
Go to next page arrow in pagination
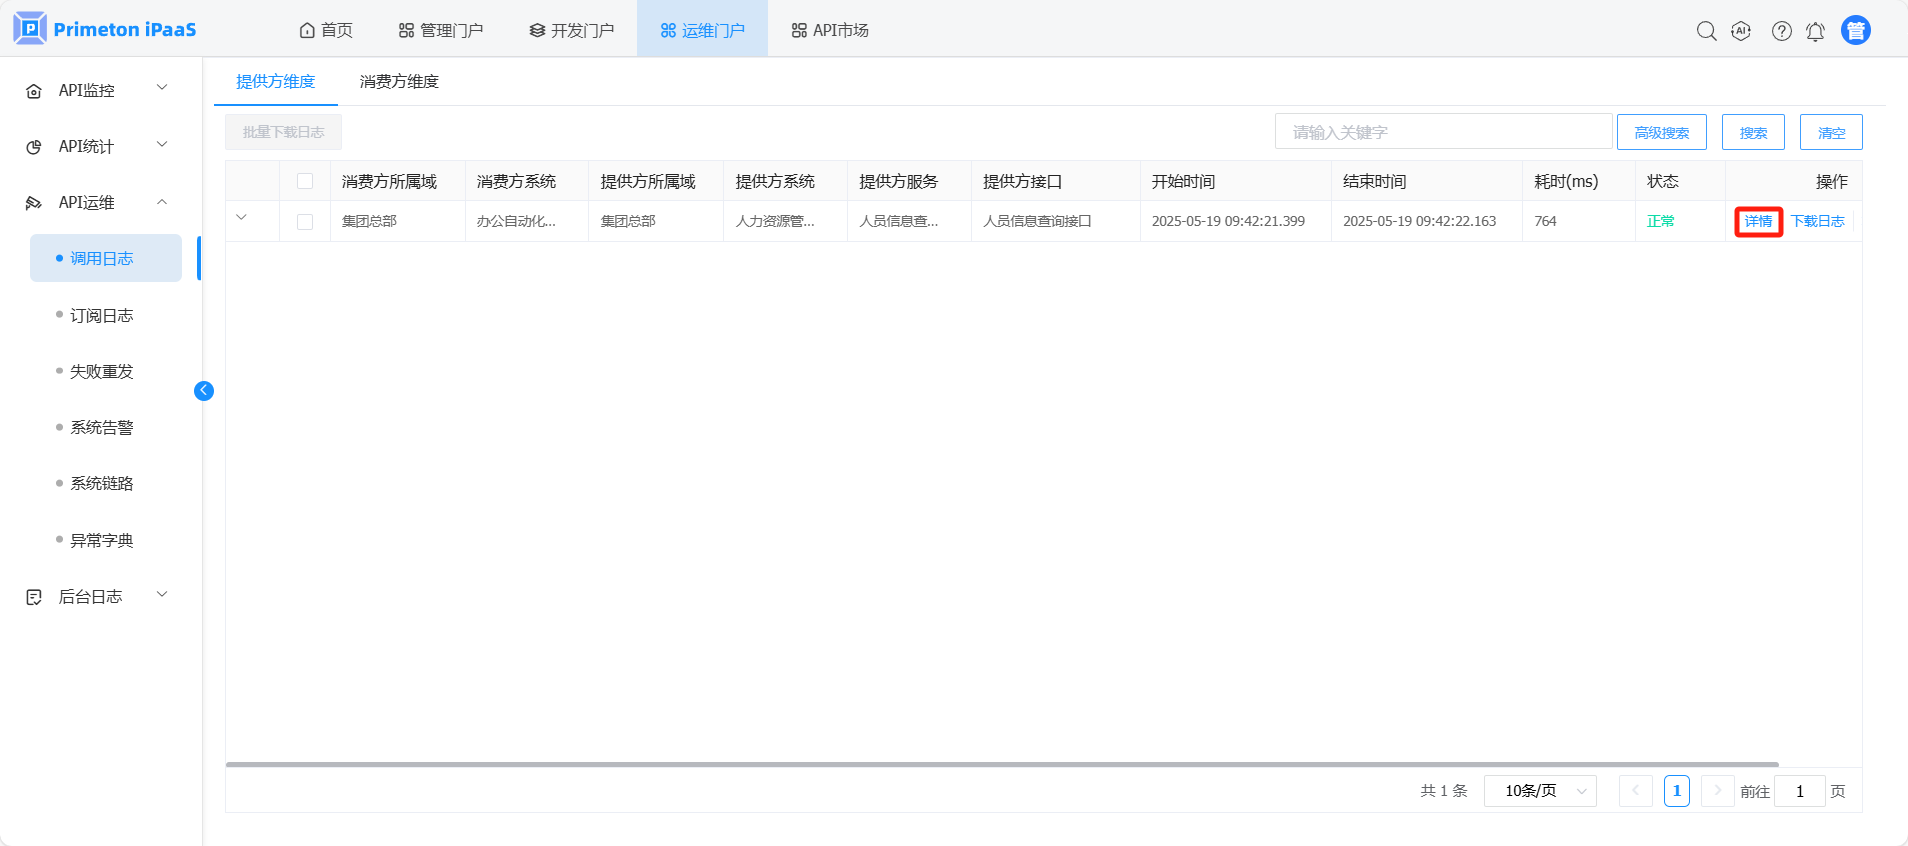coord(1717,791)
